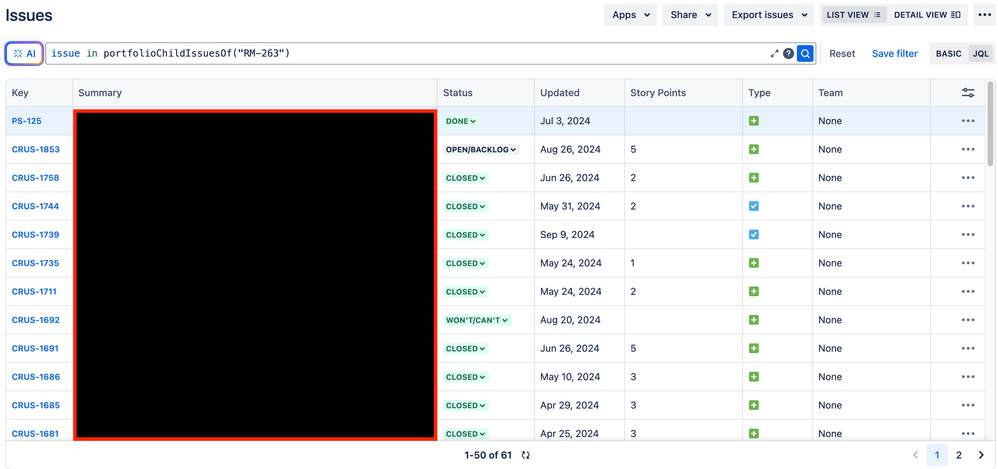Viewport: 998px width, 469px height.
Task: Click the JQL search magnifier button
Action: (x=806, y=53)
